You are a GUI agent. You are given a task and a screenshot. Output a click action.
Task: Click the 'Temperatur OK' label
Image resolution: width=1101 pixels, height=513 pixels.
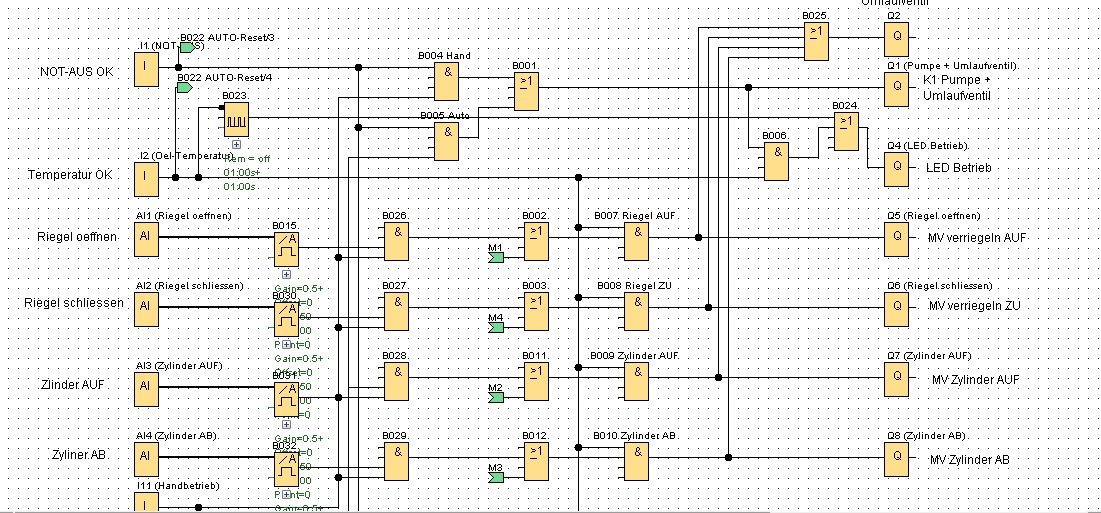[70, 174]
